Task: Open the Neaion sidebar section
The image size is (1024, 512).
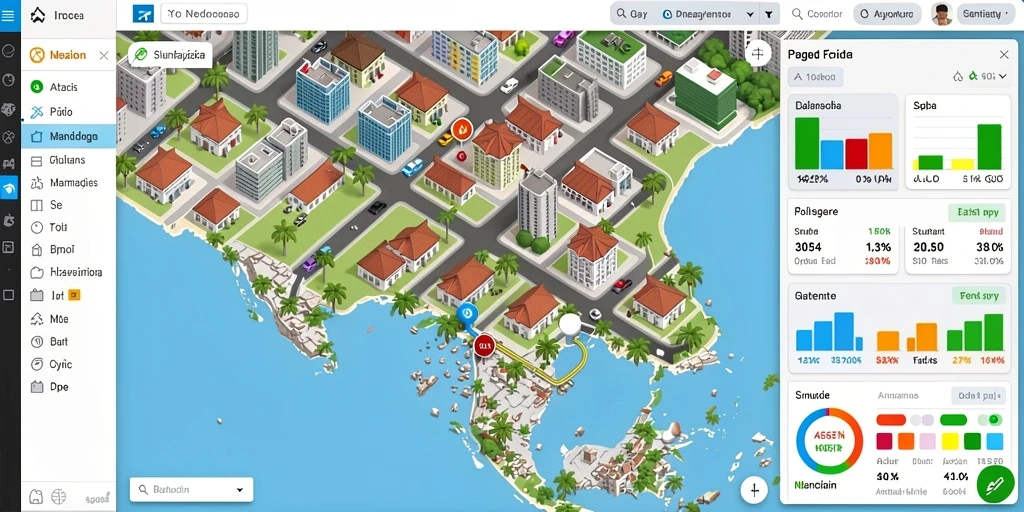Action: 68,56
